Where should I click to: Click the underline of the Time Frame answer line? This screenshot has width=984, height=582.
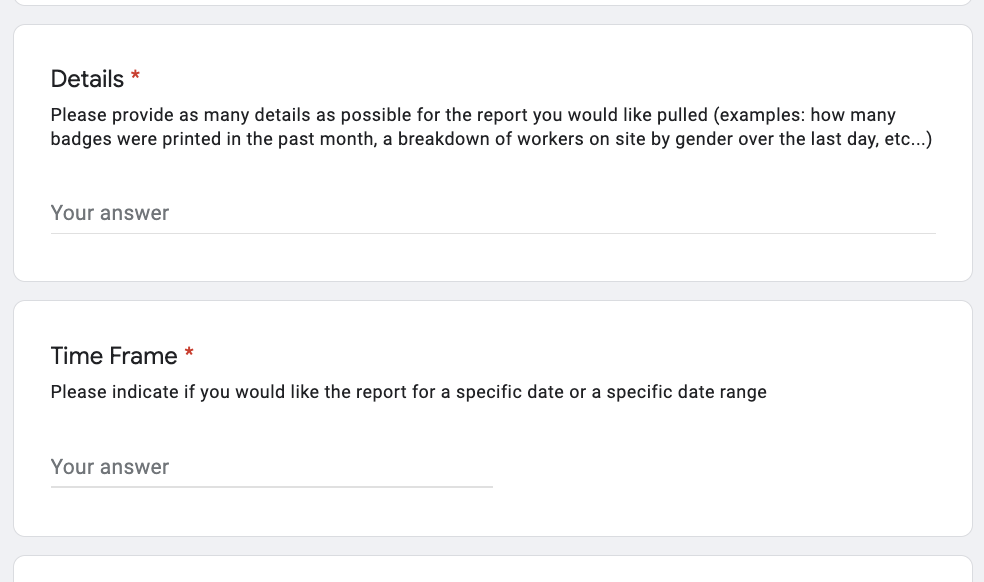click(x=270, y=484)
